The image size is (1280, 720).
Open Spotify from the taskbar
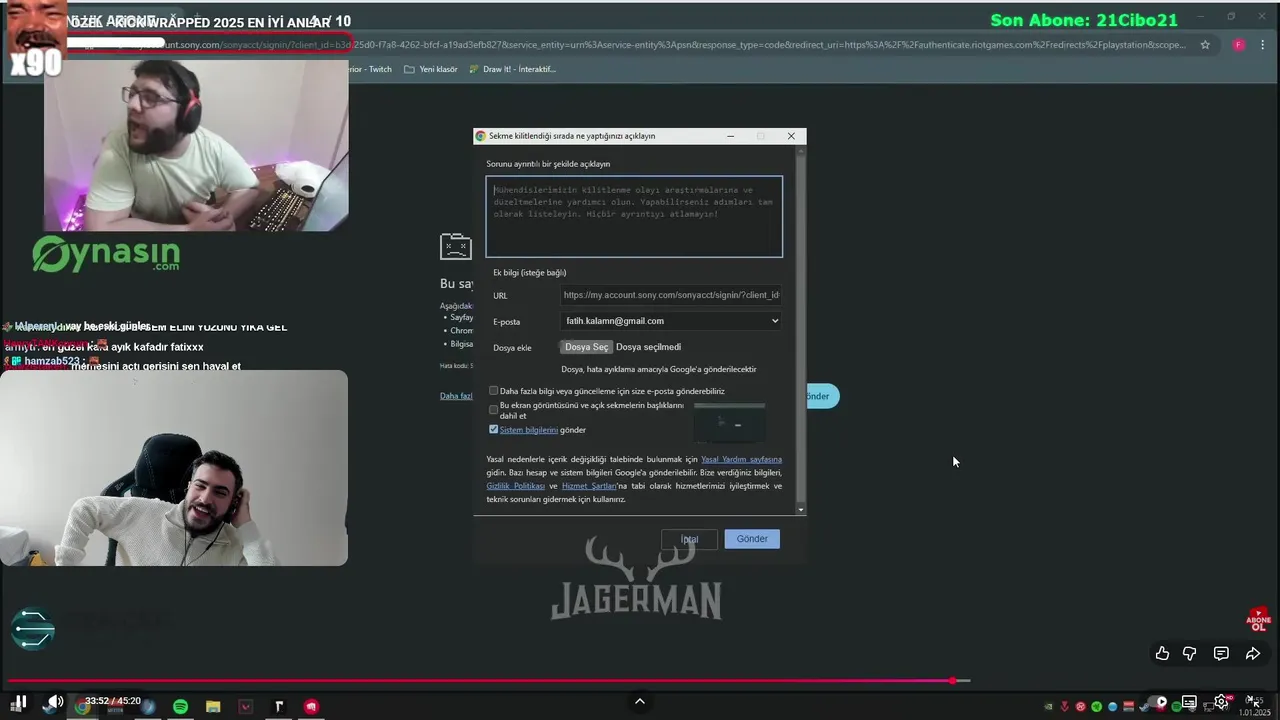(180, 707)
